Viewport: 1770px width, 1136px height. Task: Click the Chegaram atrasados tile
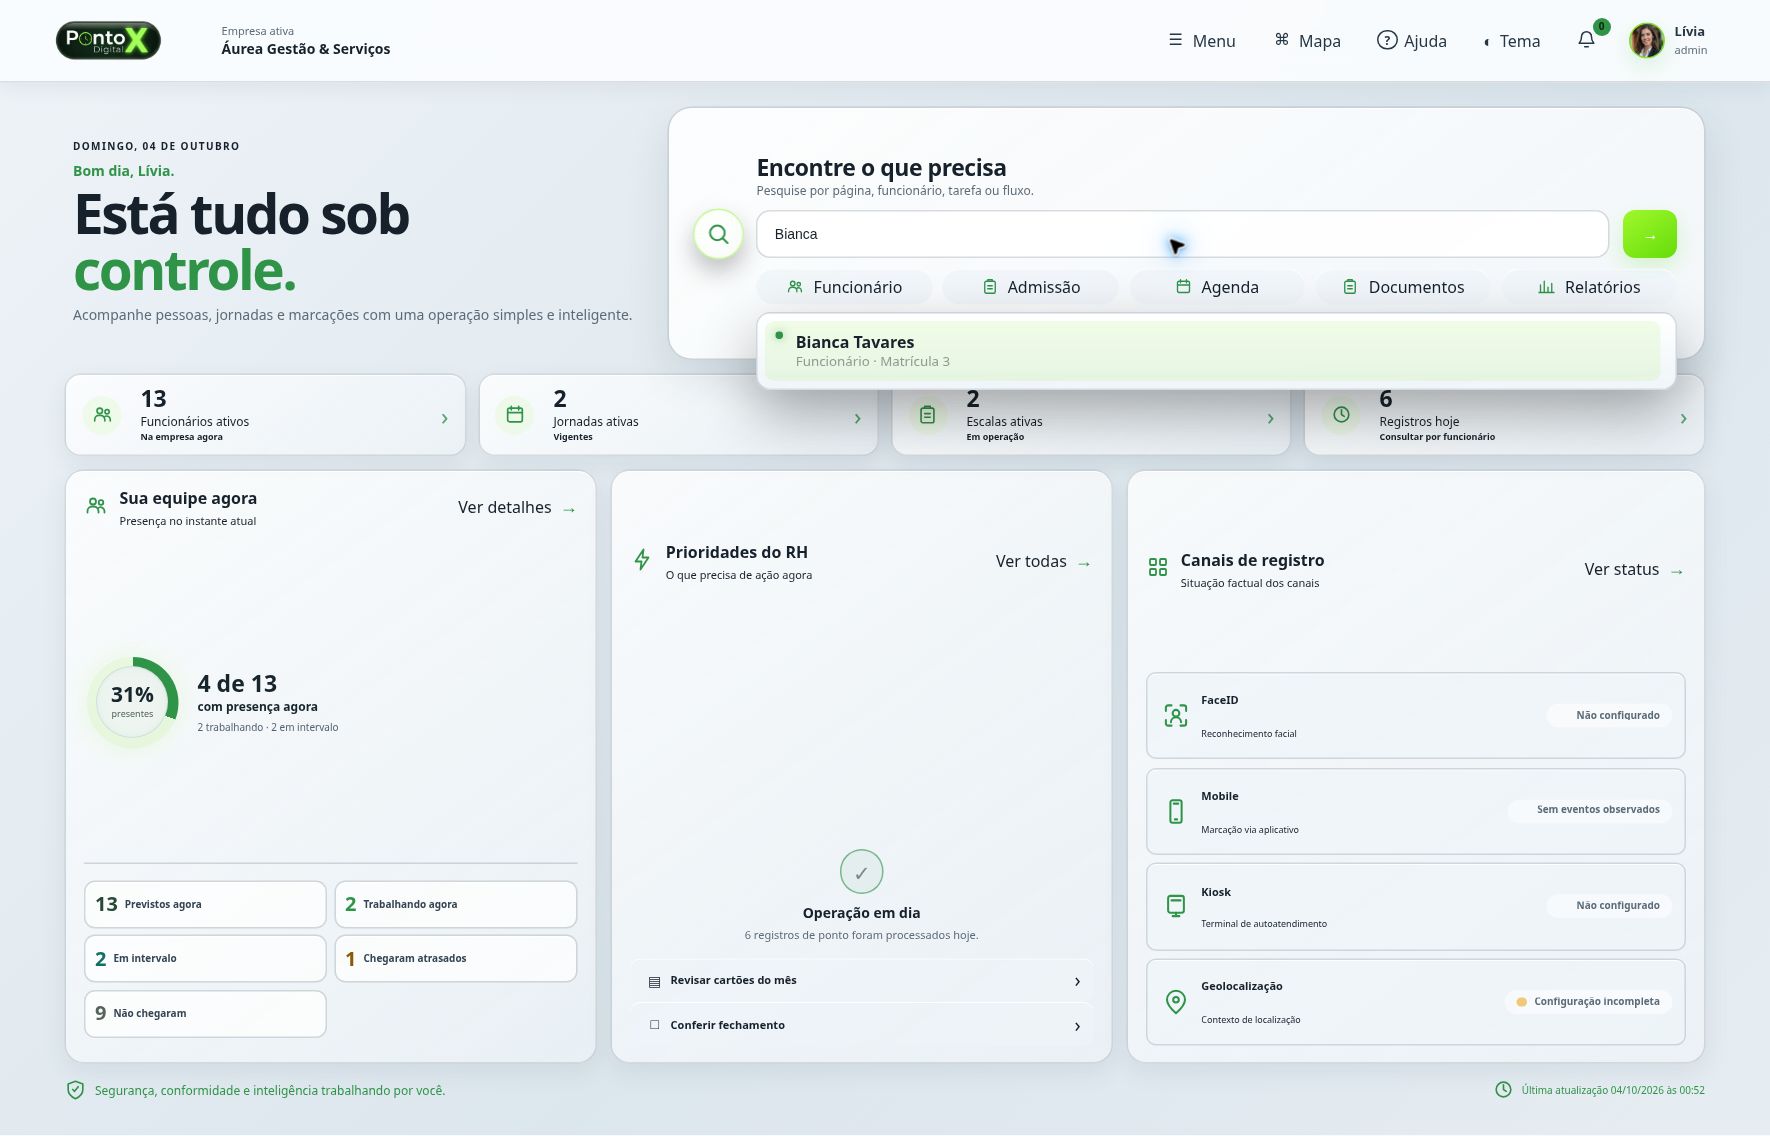tap(456, 959)
